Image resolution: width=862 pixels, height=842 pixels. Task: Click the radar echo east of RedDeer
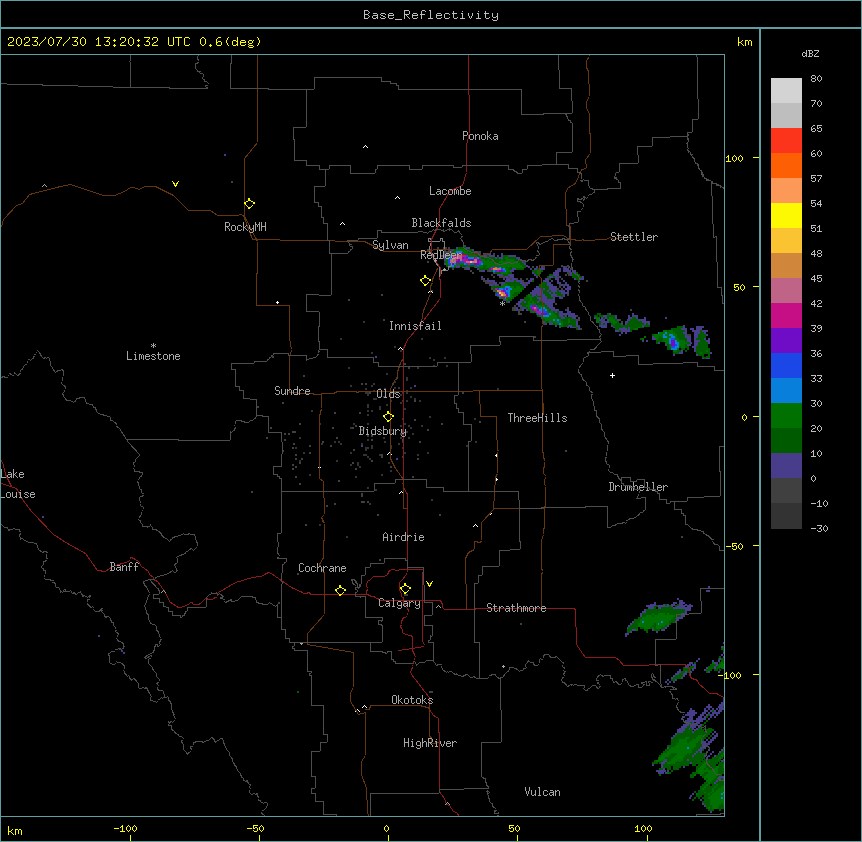tap(487, 261)
